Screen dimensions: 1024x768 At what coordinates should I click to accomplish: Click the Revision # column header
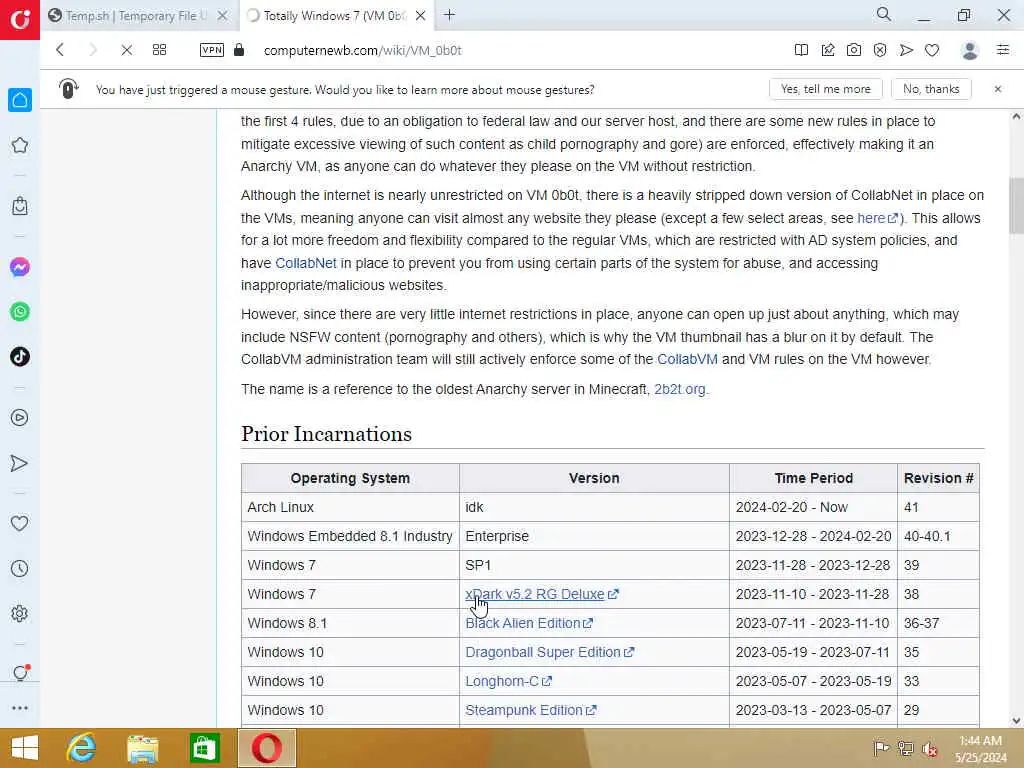[x=938, y=478]
